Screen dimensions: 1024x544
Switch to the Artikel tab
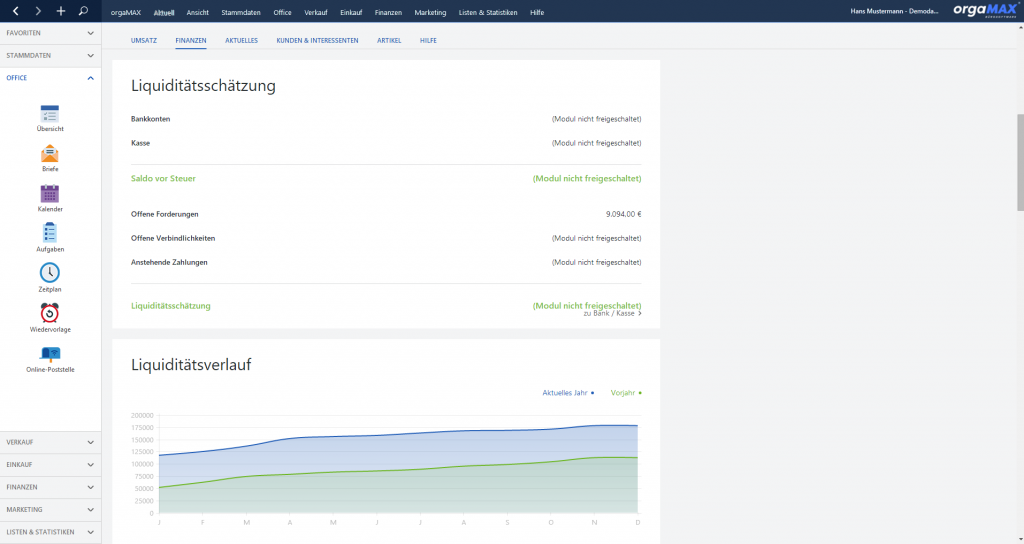(x=389, y=40)
